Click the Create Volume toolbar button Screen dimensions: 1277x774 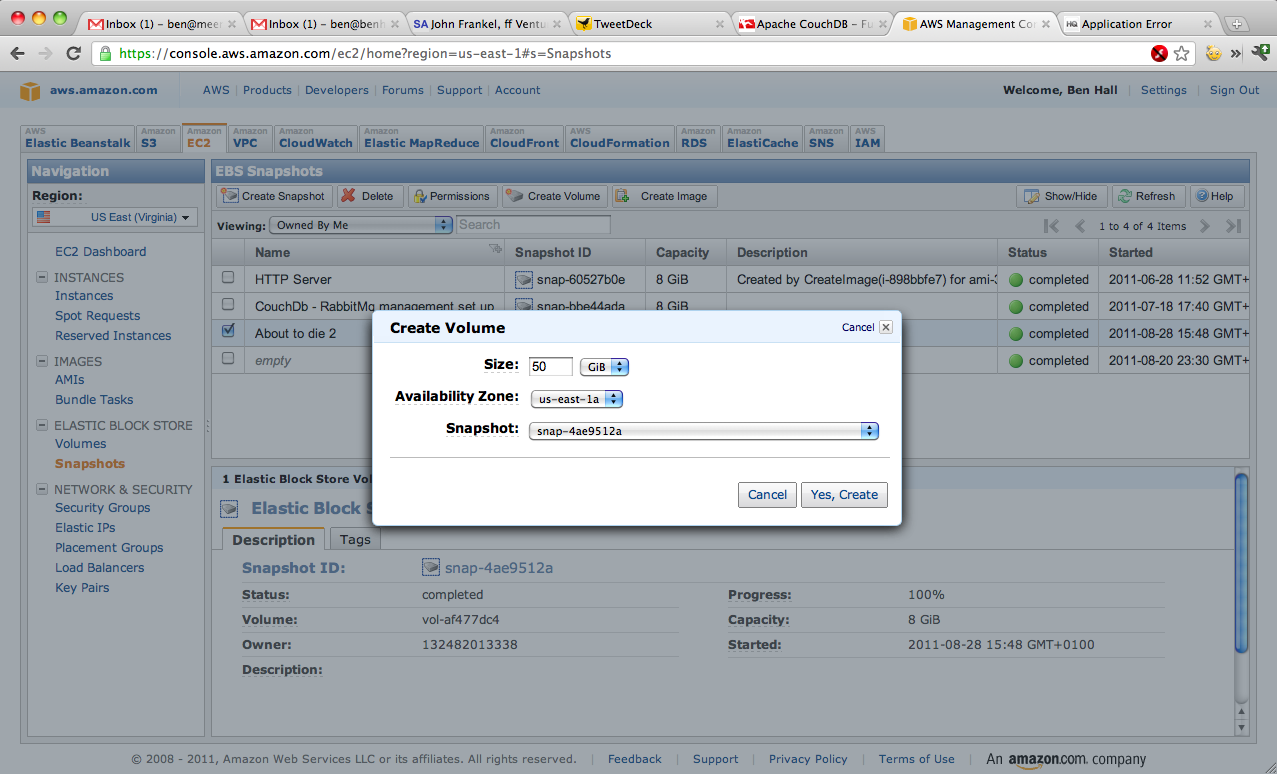tap(554, 196)
